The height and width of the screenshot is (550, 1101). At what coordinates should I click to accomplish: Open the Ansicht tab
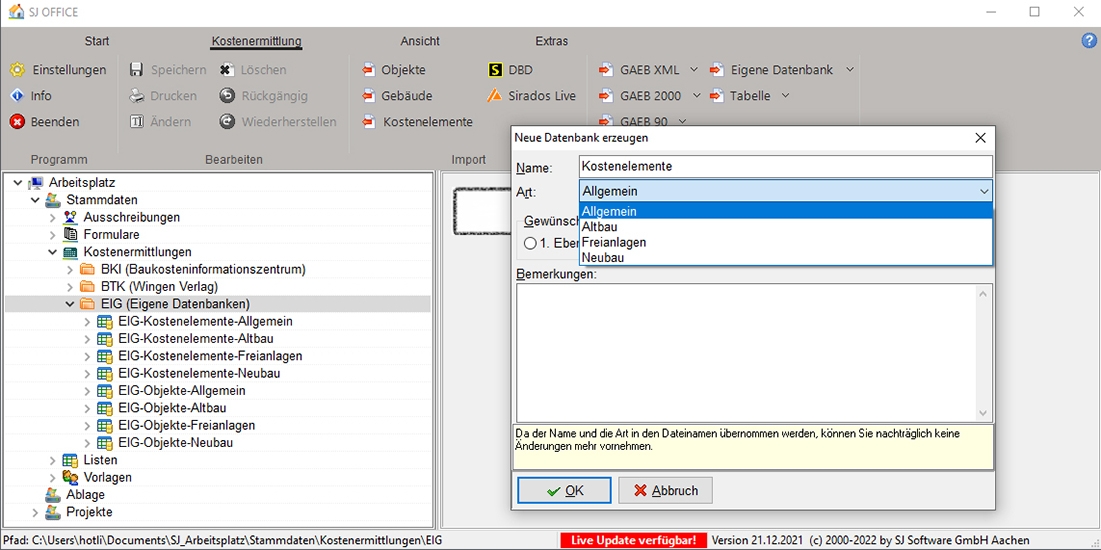(420, 41)
